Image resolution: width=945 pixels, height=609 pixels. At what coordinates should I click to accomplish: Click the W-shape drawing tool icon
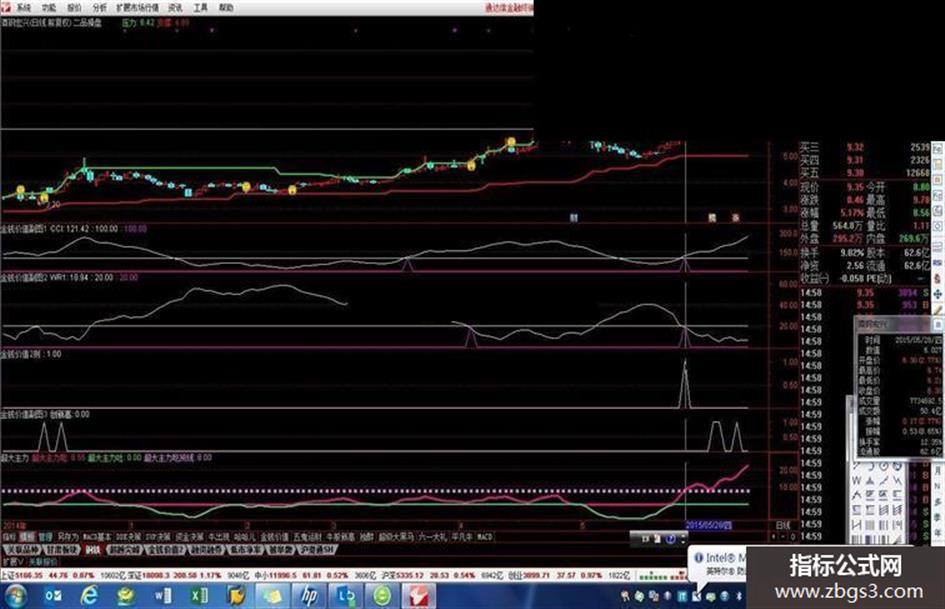click(856, 481)
